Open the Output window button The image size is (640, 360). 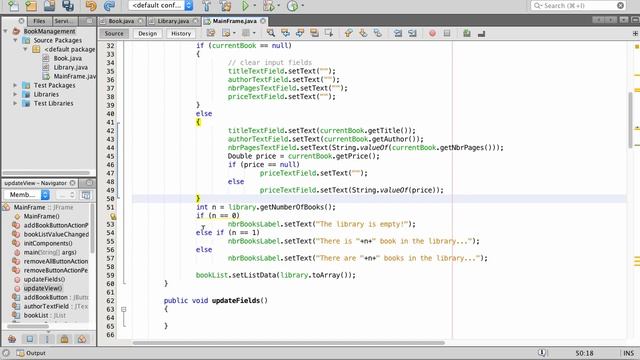coord(31,353)
